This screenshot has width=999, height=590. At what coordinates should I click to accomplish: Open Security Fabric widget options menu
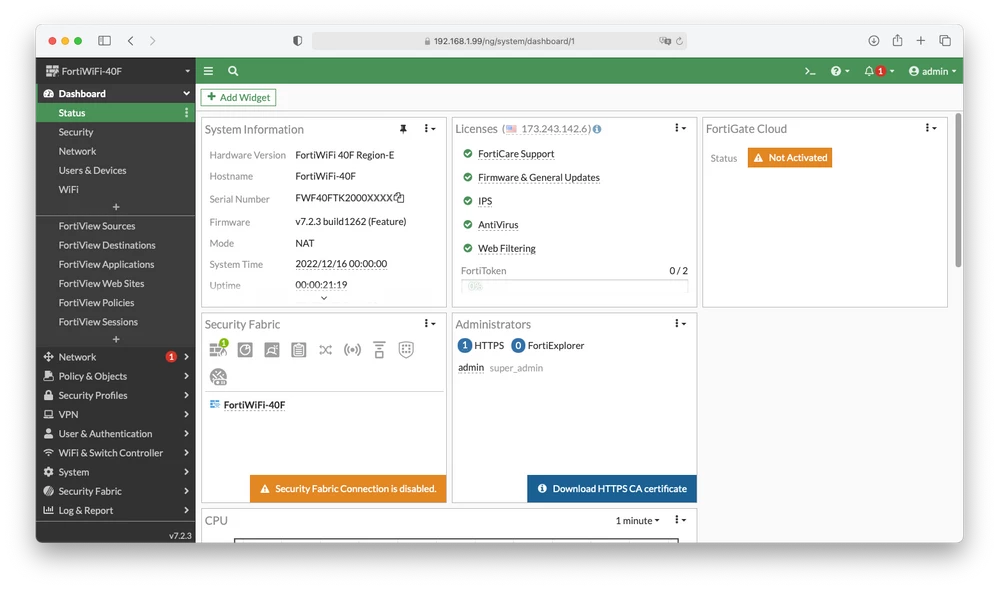[x=429, y=324]
